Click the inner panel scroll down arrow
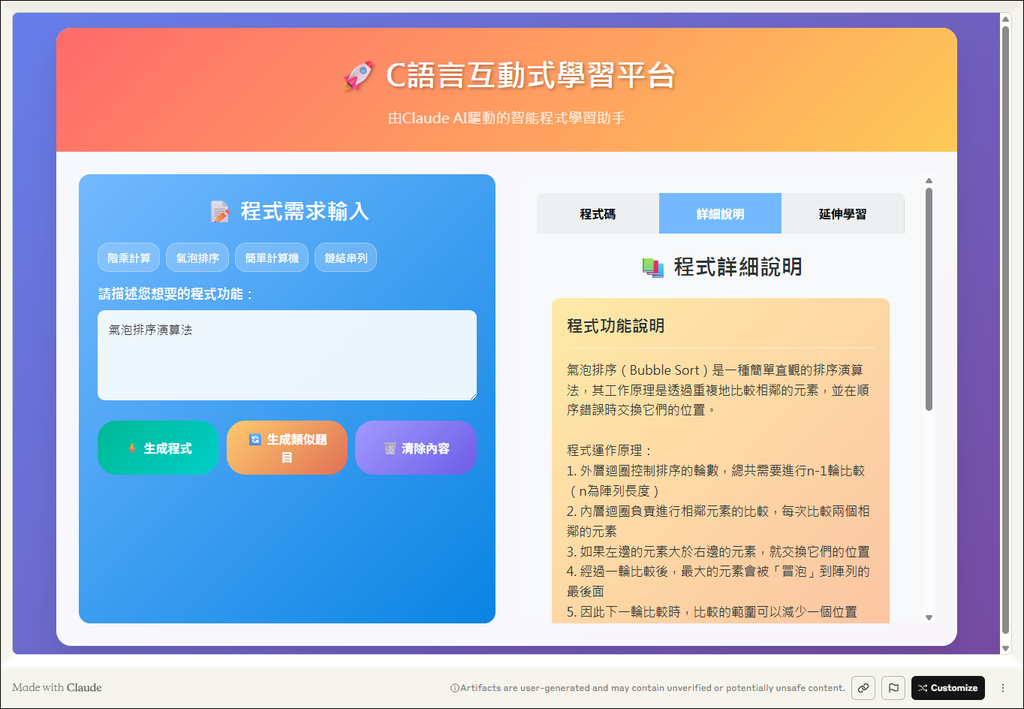Image resolution: width=1024 pixels, height=709 pixels. pyautogui.click(x=929, y=618)
